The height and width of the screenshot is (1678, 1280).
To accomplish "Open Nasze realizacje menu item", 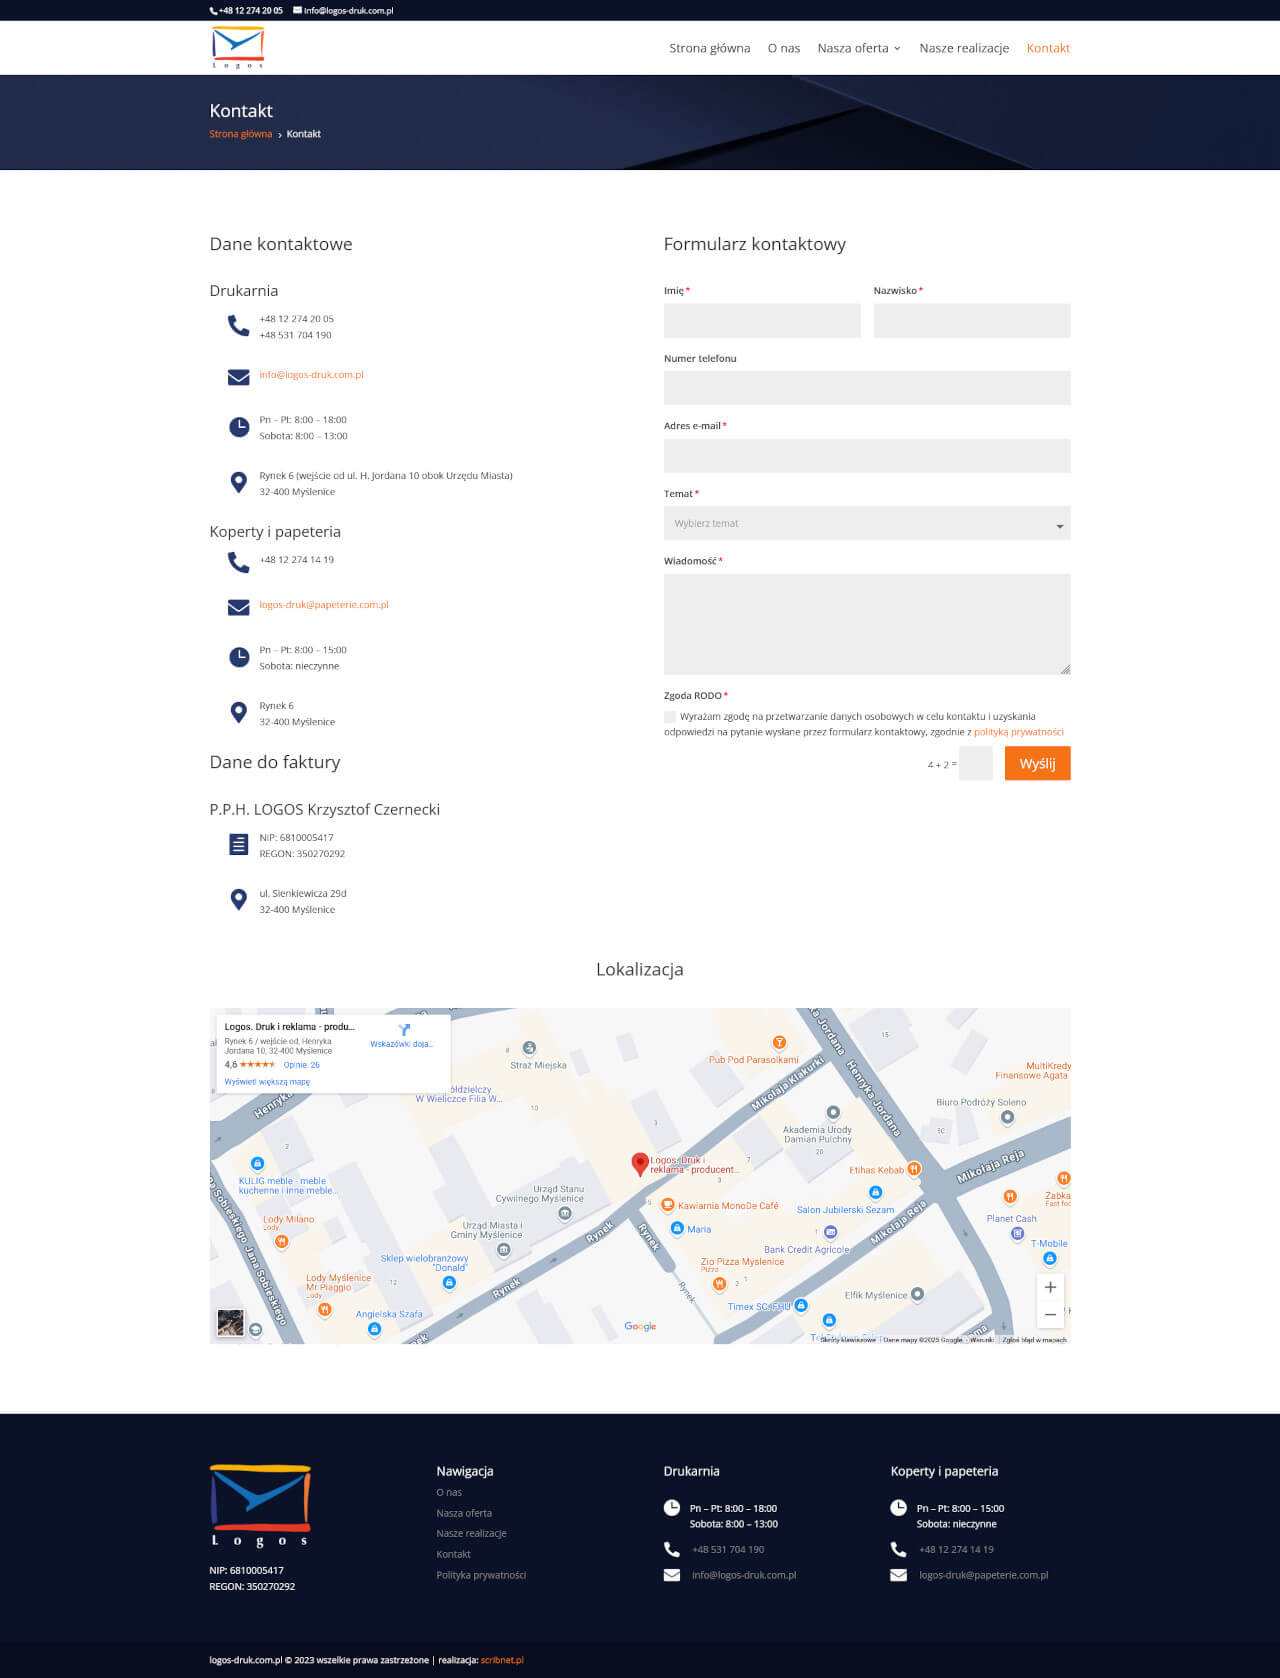I will point(964,48).
